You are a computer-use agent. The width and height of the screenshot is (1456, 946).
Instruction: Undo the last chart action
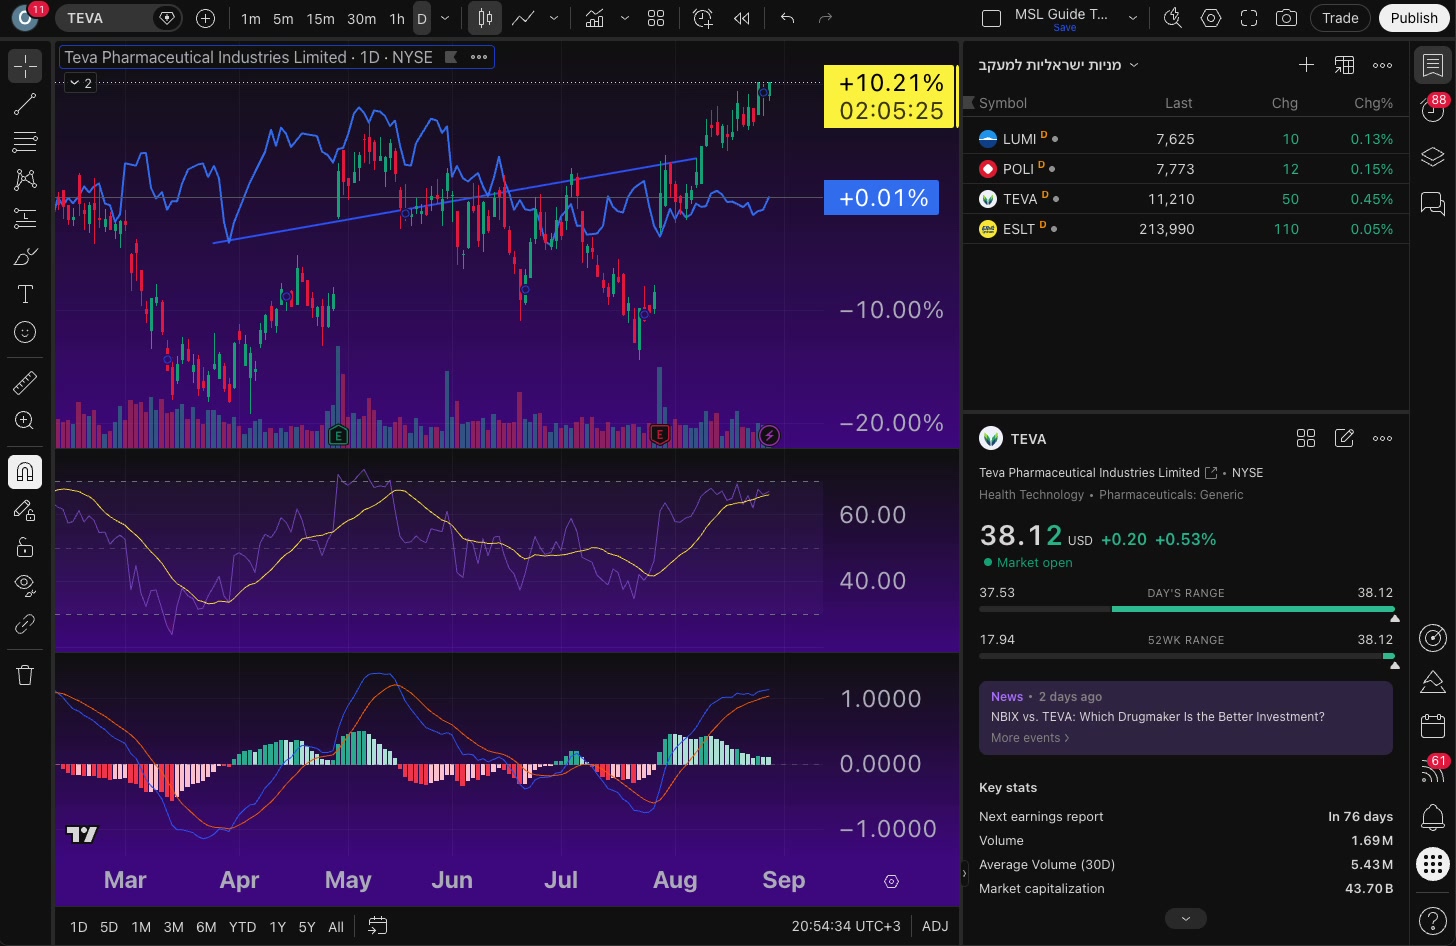point(788,18)
